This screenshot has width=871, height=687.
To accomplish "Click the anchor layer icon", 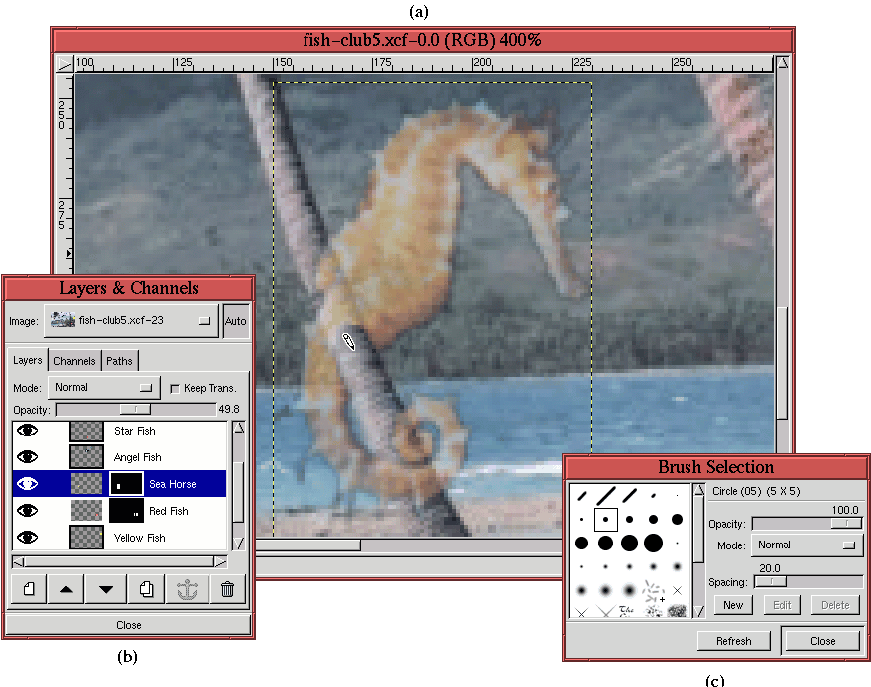I will [186, 589].
